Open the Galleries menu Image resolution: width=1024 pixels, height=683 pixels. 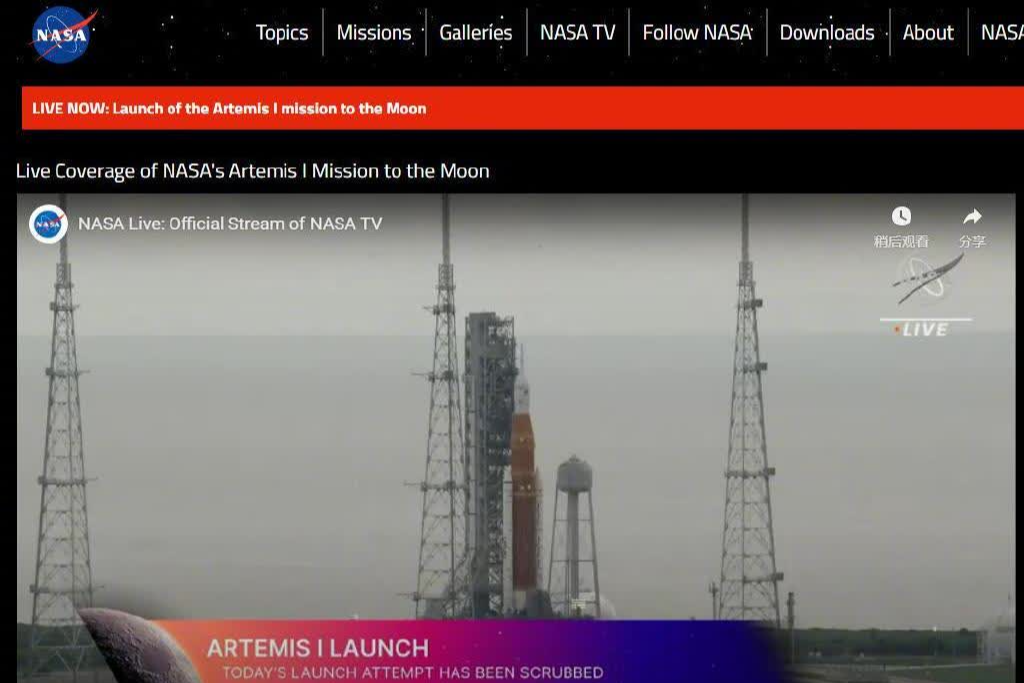475,33
